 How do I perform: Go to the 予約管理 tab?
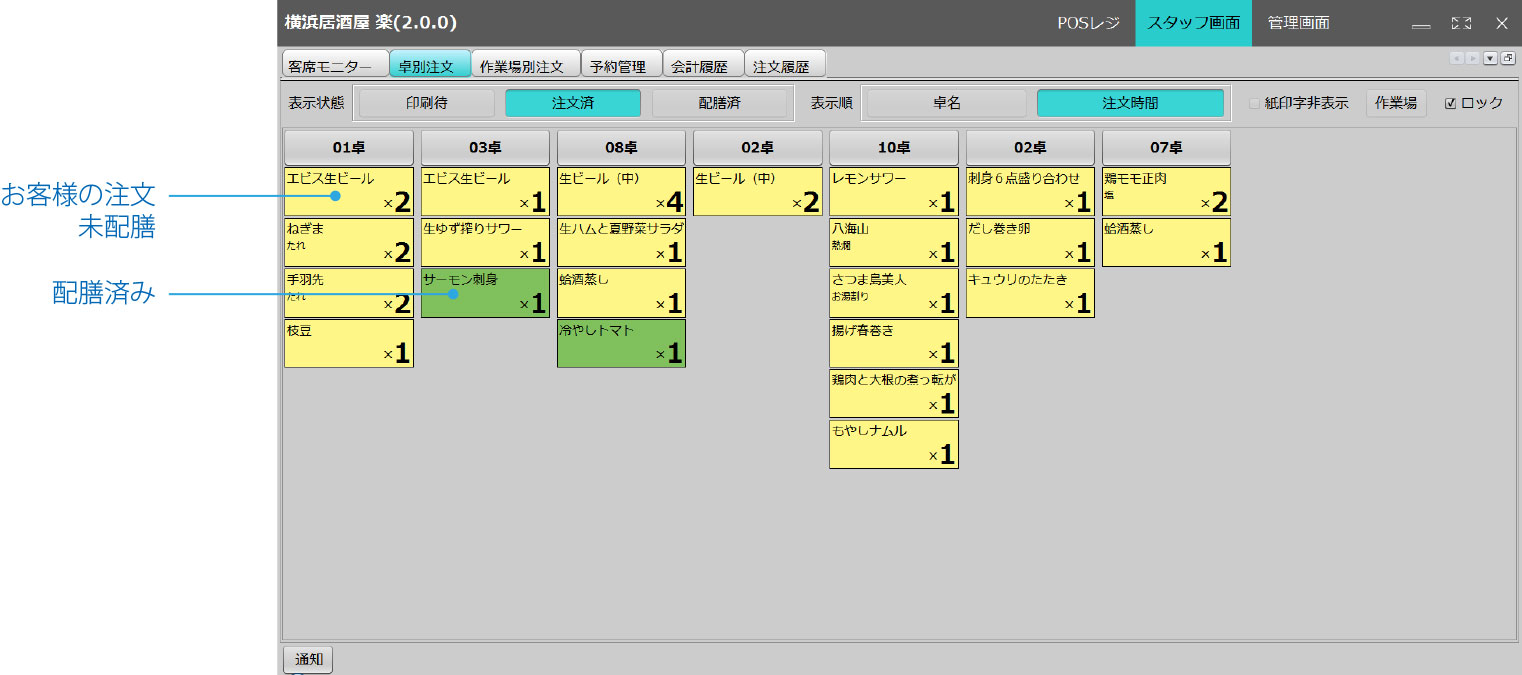(620, 65)
